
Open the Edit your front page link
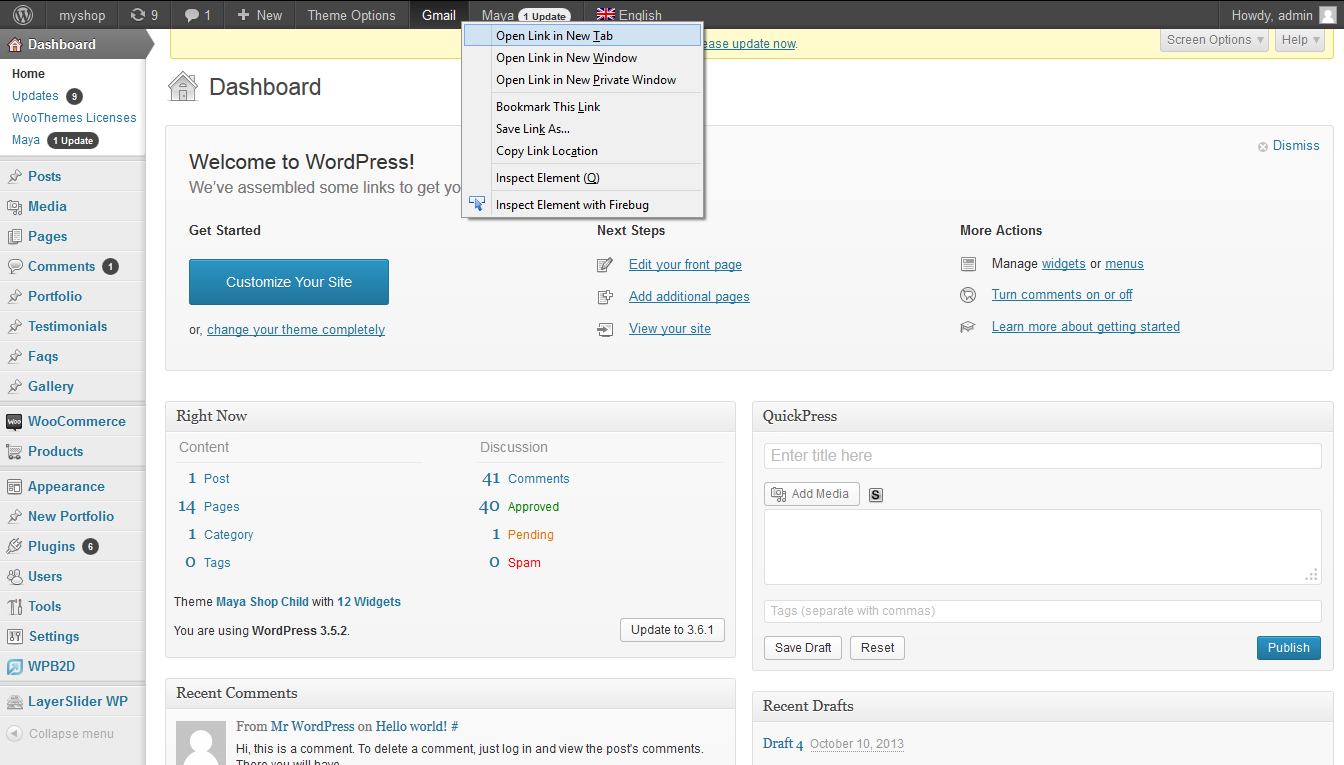685,265
